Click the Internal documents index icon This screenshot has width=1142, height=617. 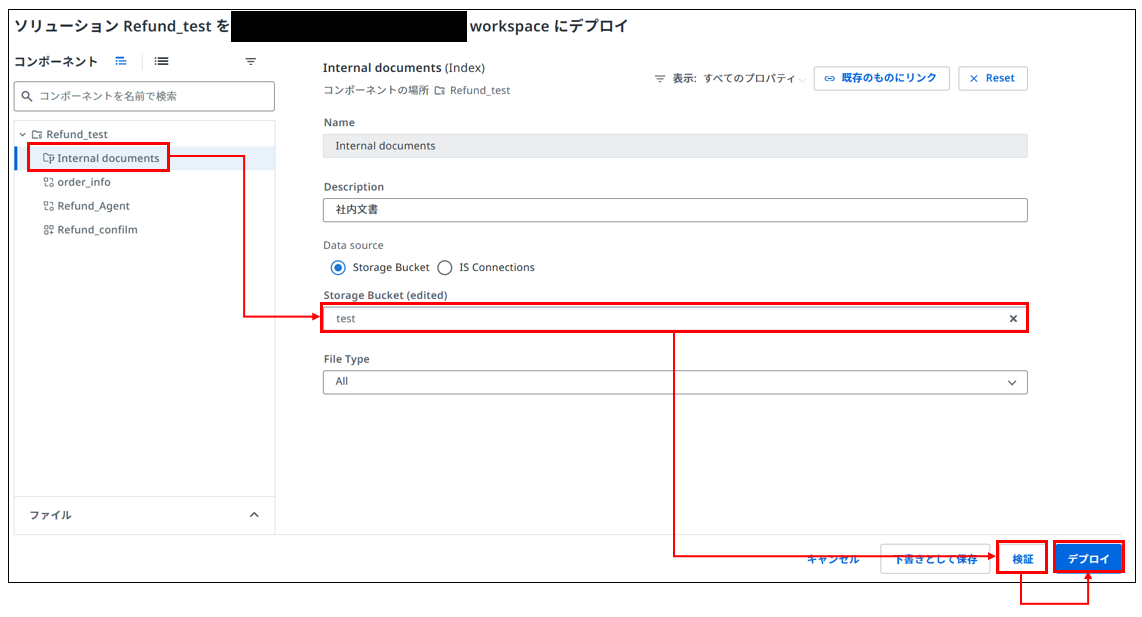49,158
